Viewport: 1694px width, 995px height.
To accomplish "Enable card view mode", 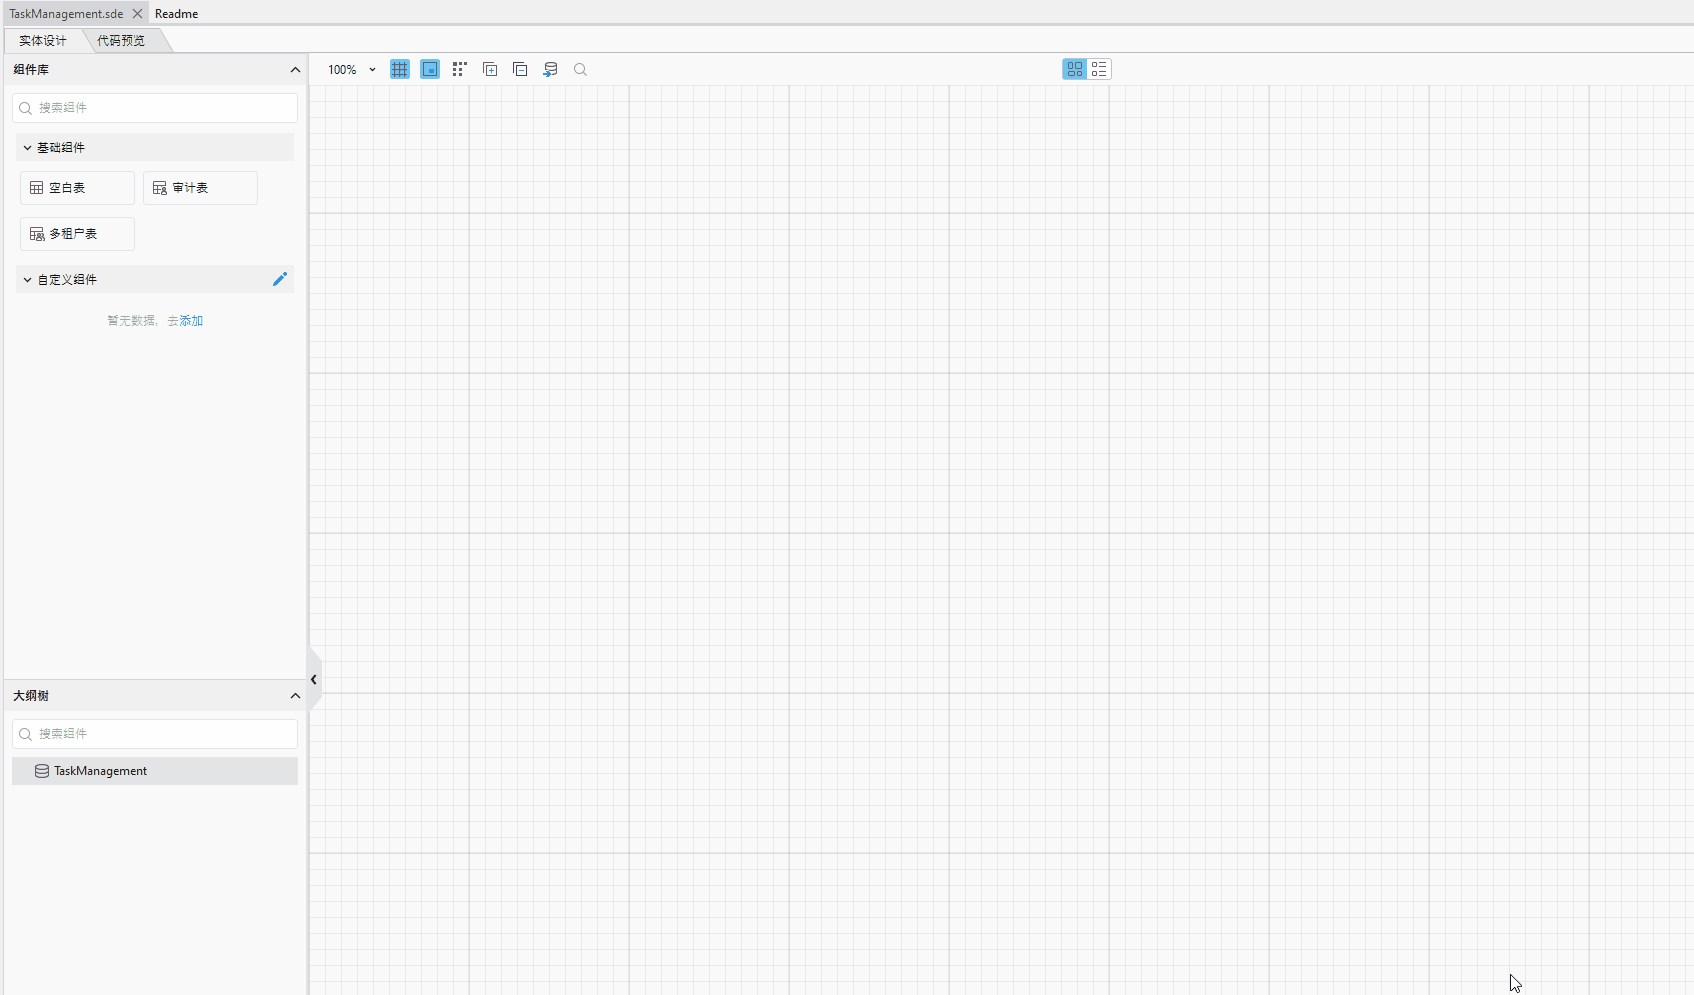I will [1074, 69].
